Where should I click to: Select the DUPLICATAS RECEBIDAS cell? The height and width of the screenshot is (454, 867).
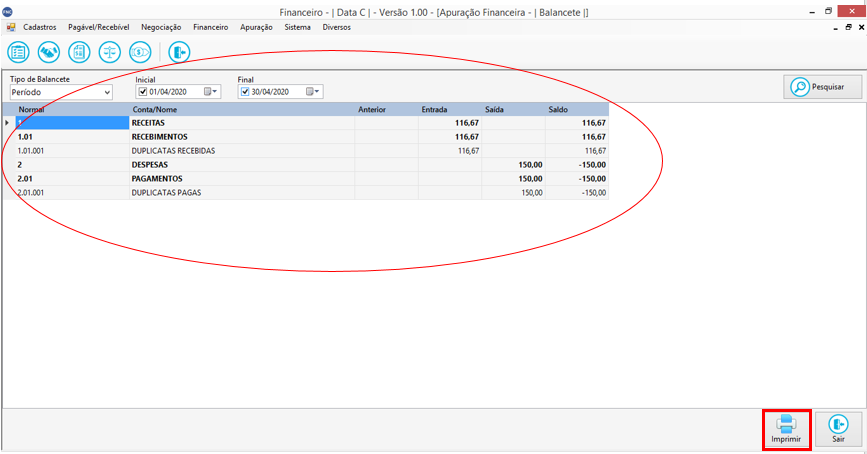(x=242, y=150)
